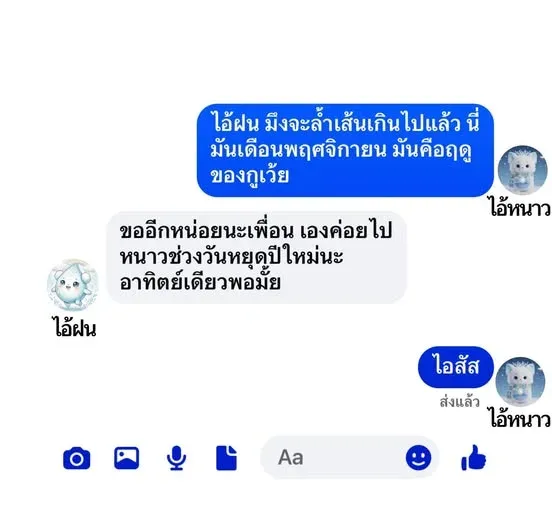Screen dimensions: 552x513
Task: Select the blue message starting ไอ้ฝน มึงจะล้ำเส้น
Action: pos(345,150)
